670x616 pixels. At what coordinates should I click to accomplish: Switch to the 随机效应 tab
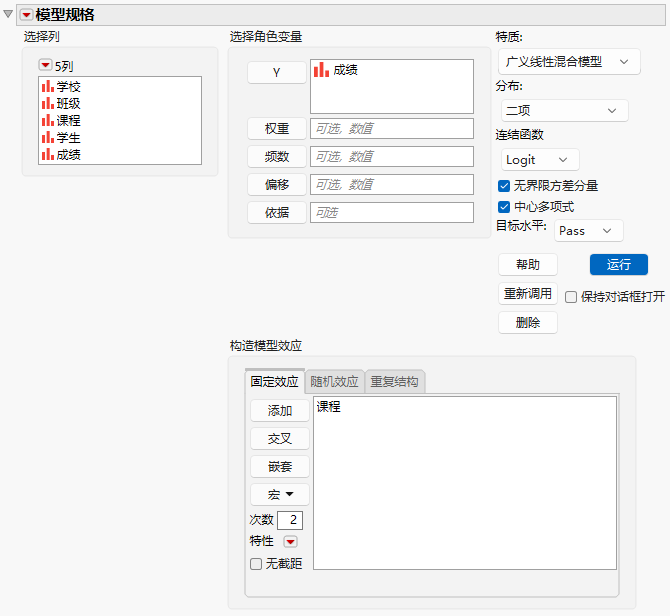pos(334,381)
